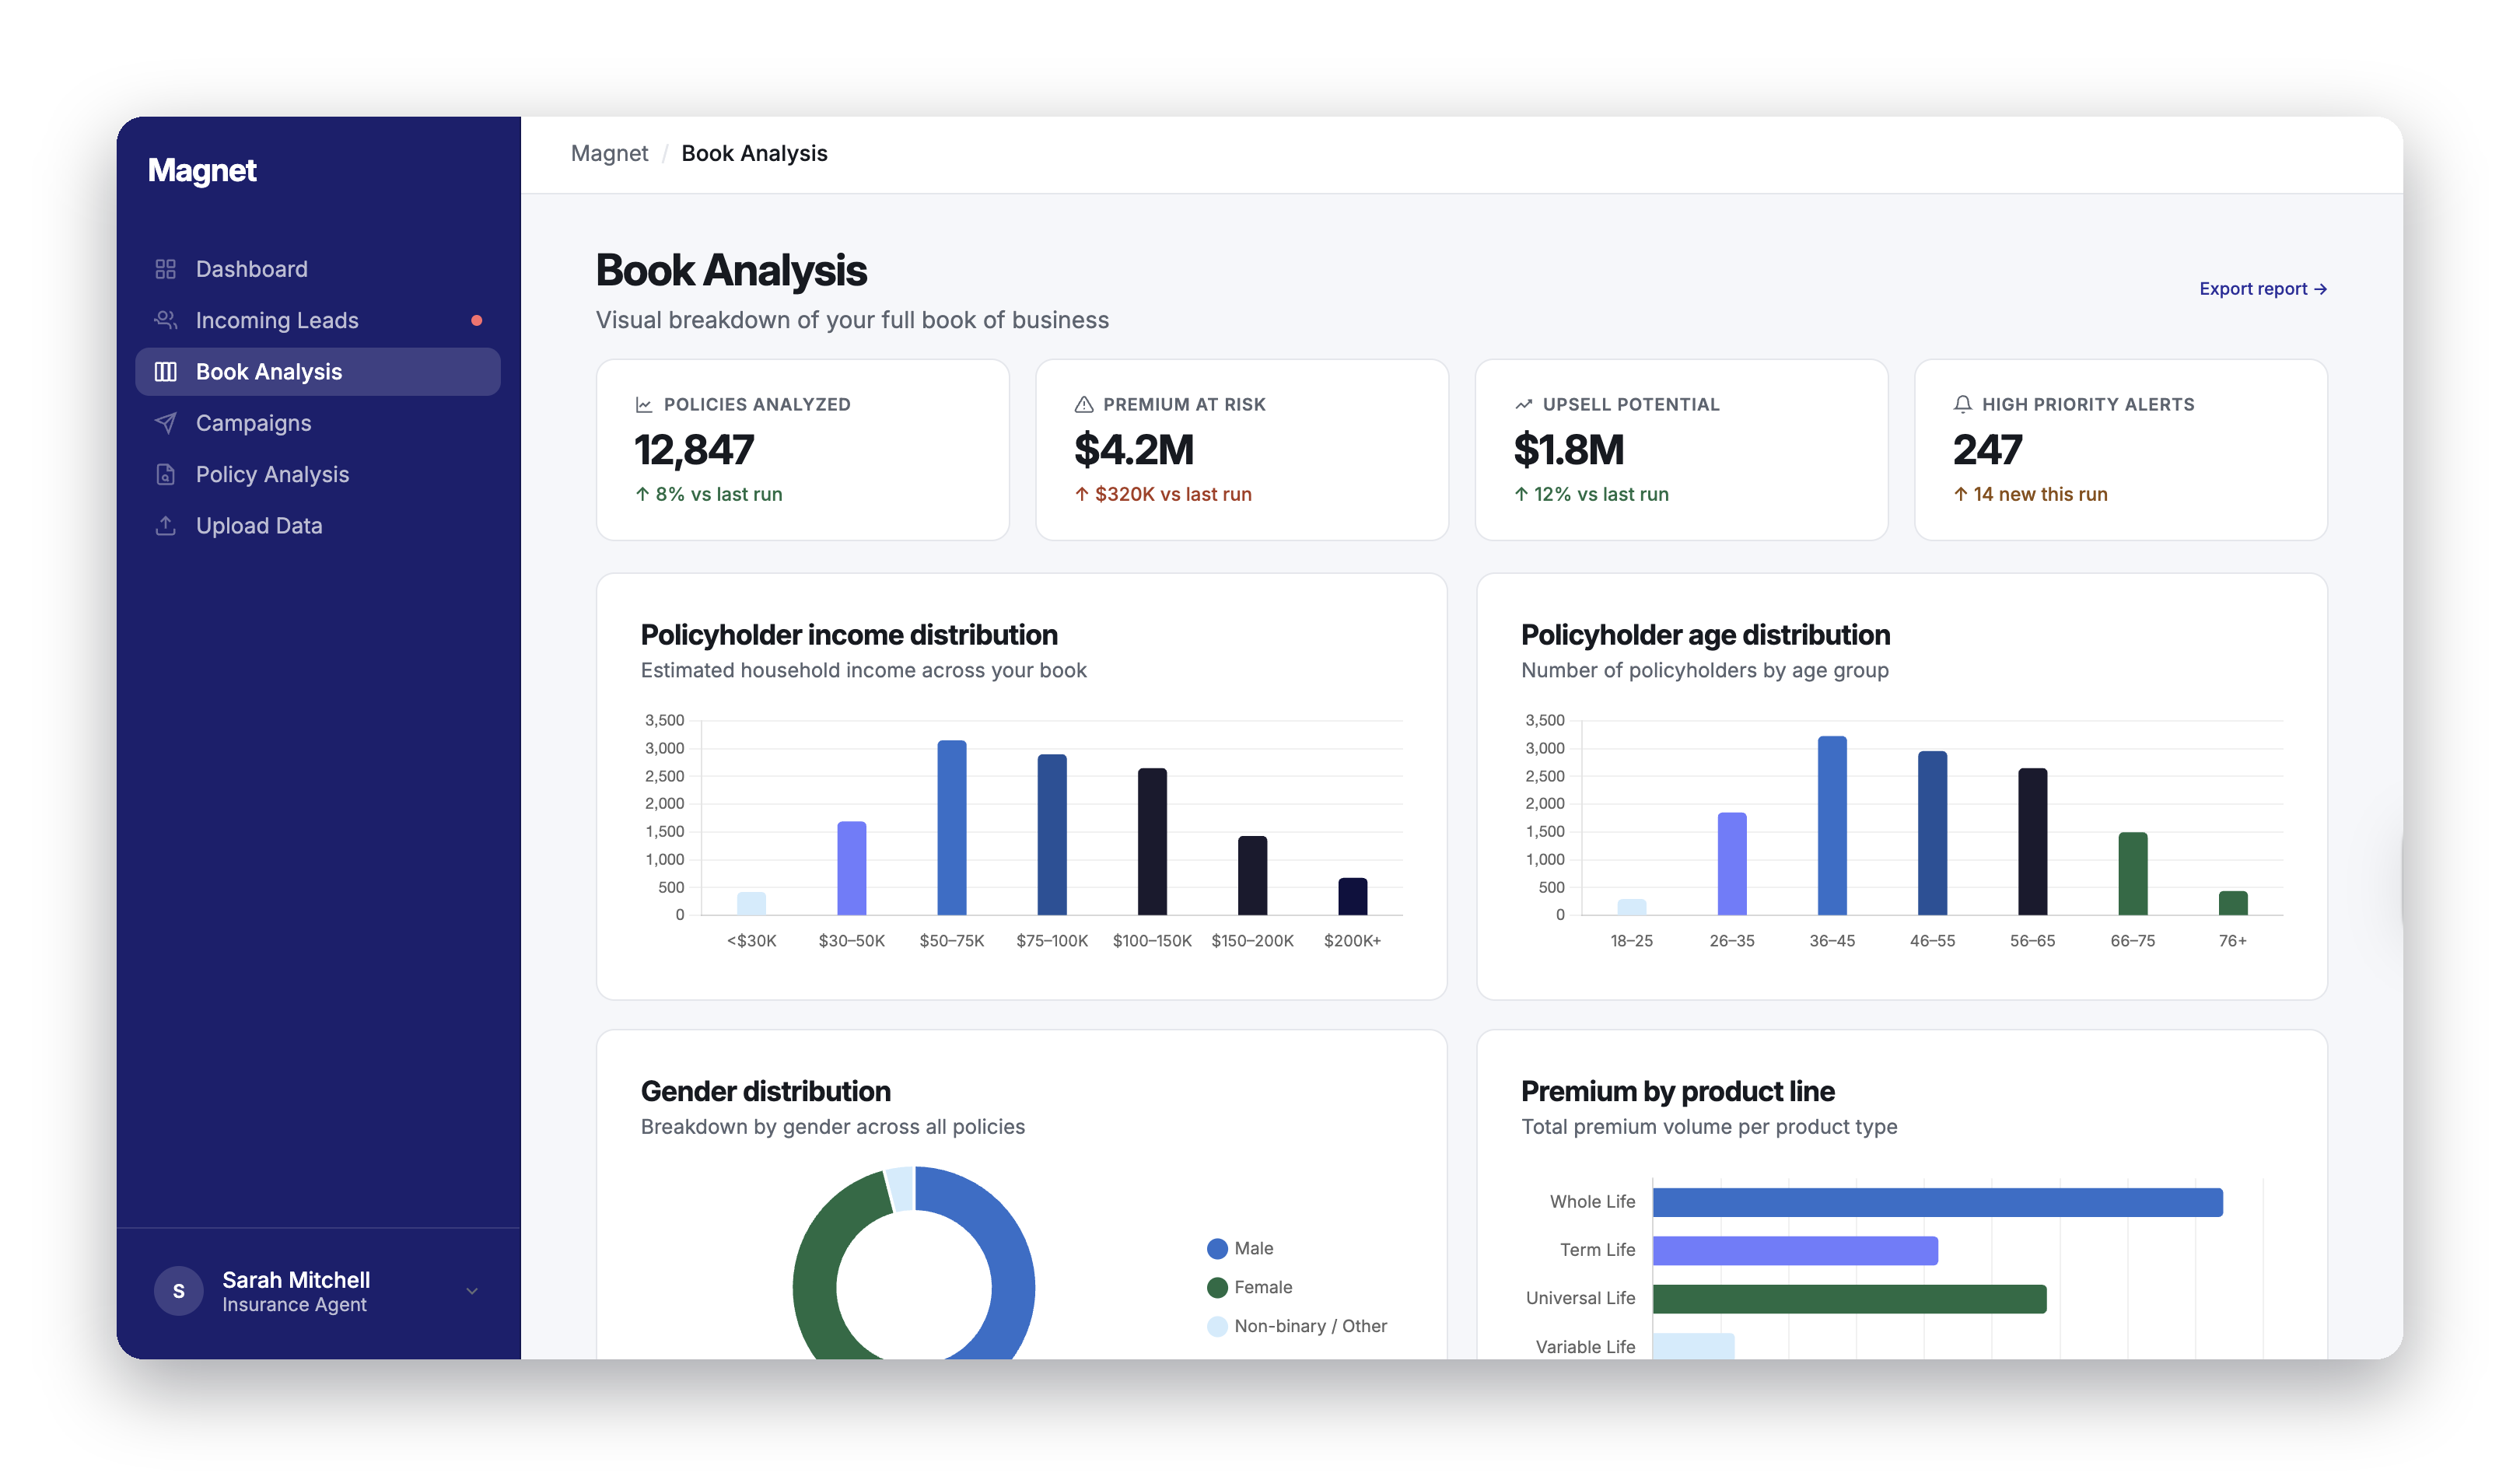
Task: Click the 18–25 age group bar
Action: click(1632, 907)
